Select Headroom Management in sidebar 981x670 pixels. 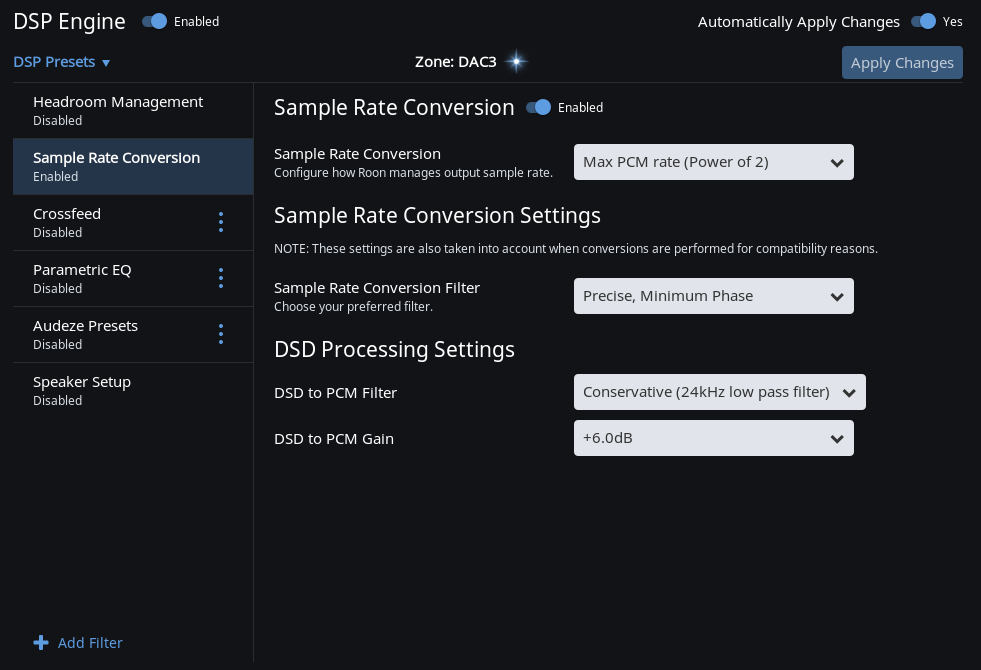point(118,110)
